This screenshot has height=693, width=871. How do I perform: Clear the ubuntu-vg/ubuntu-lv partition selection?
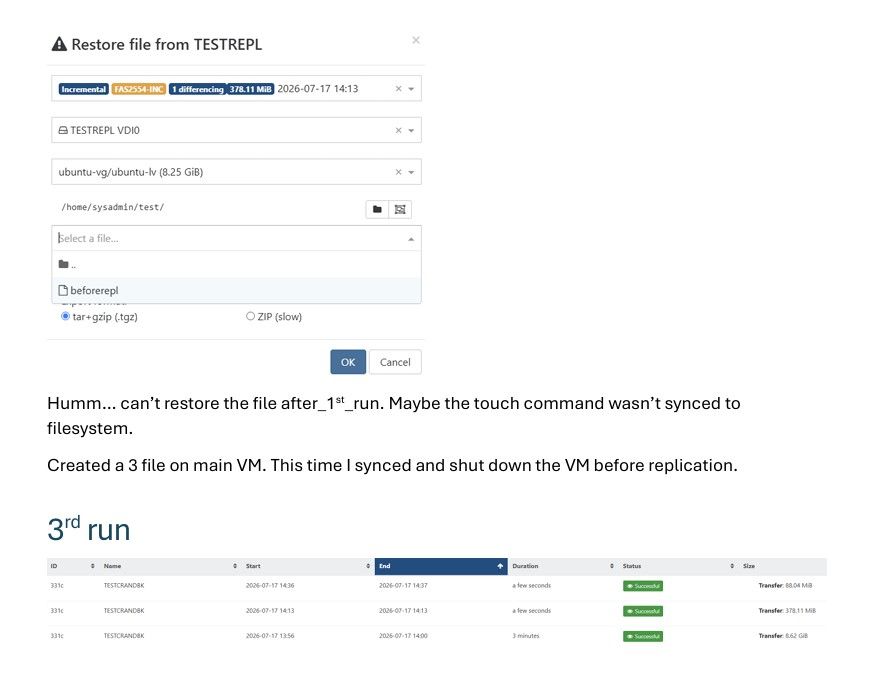coord(398,172)
